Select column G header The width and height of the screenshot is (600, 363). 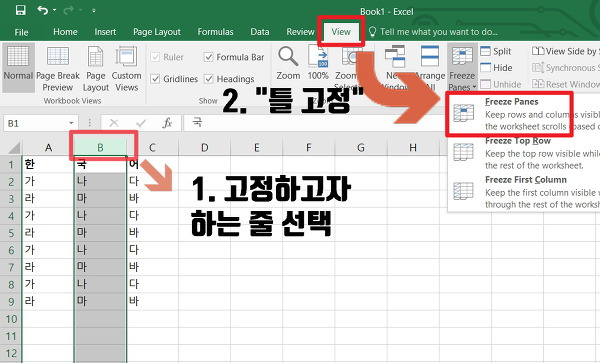tap(360, 147)
